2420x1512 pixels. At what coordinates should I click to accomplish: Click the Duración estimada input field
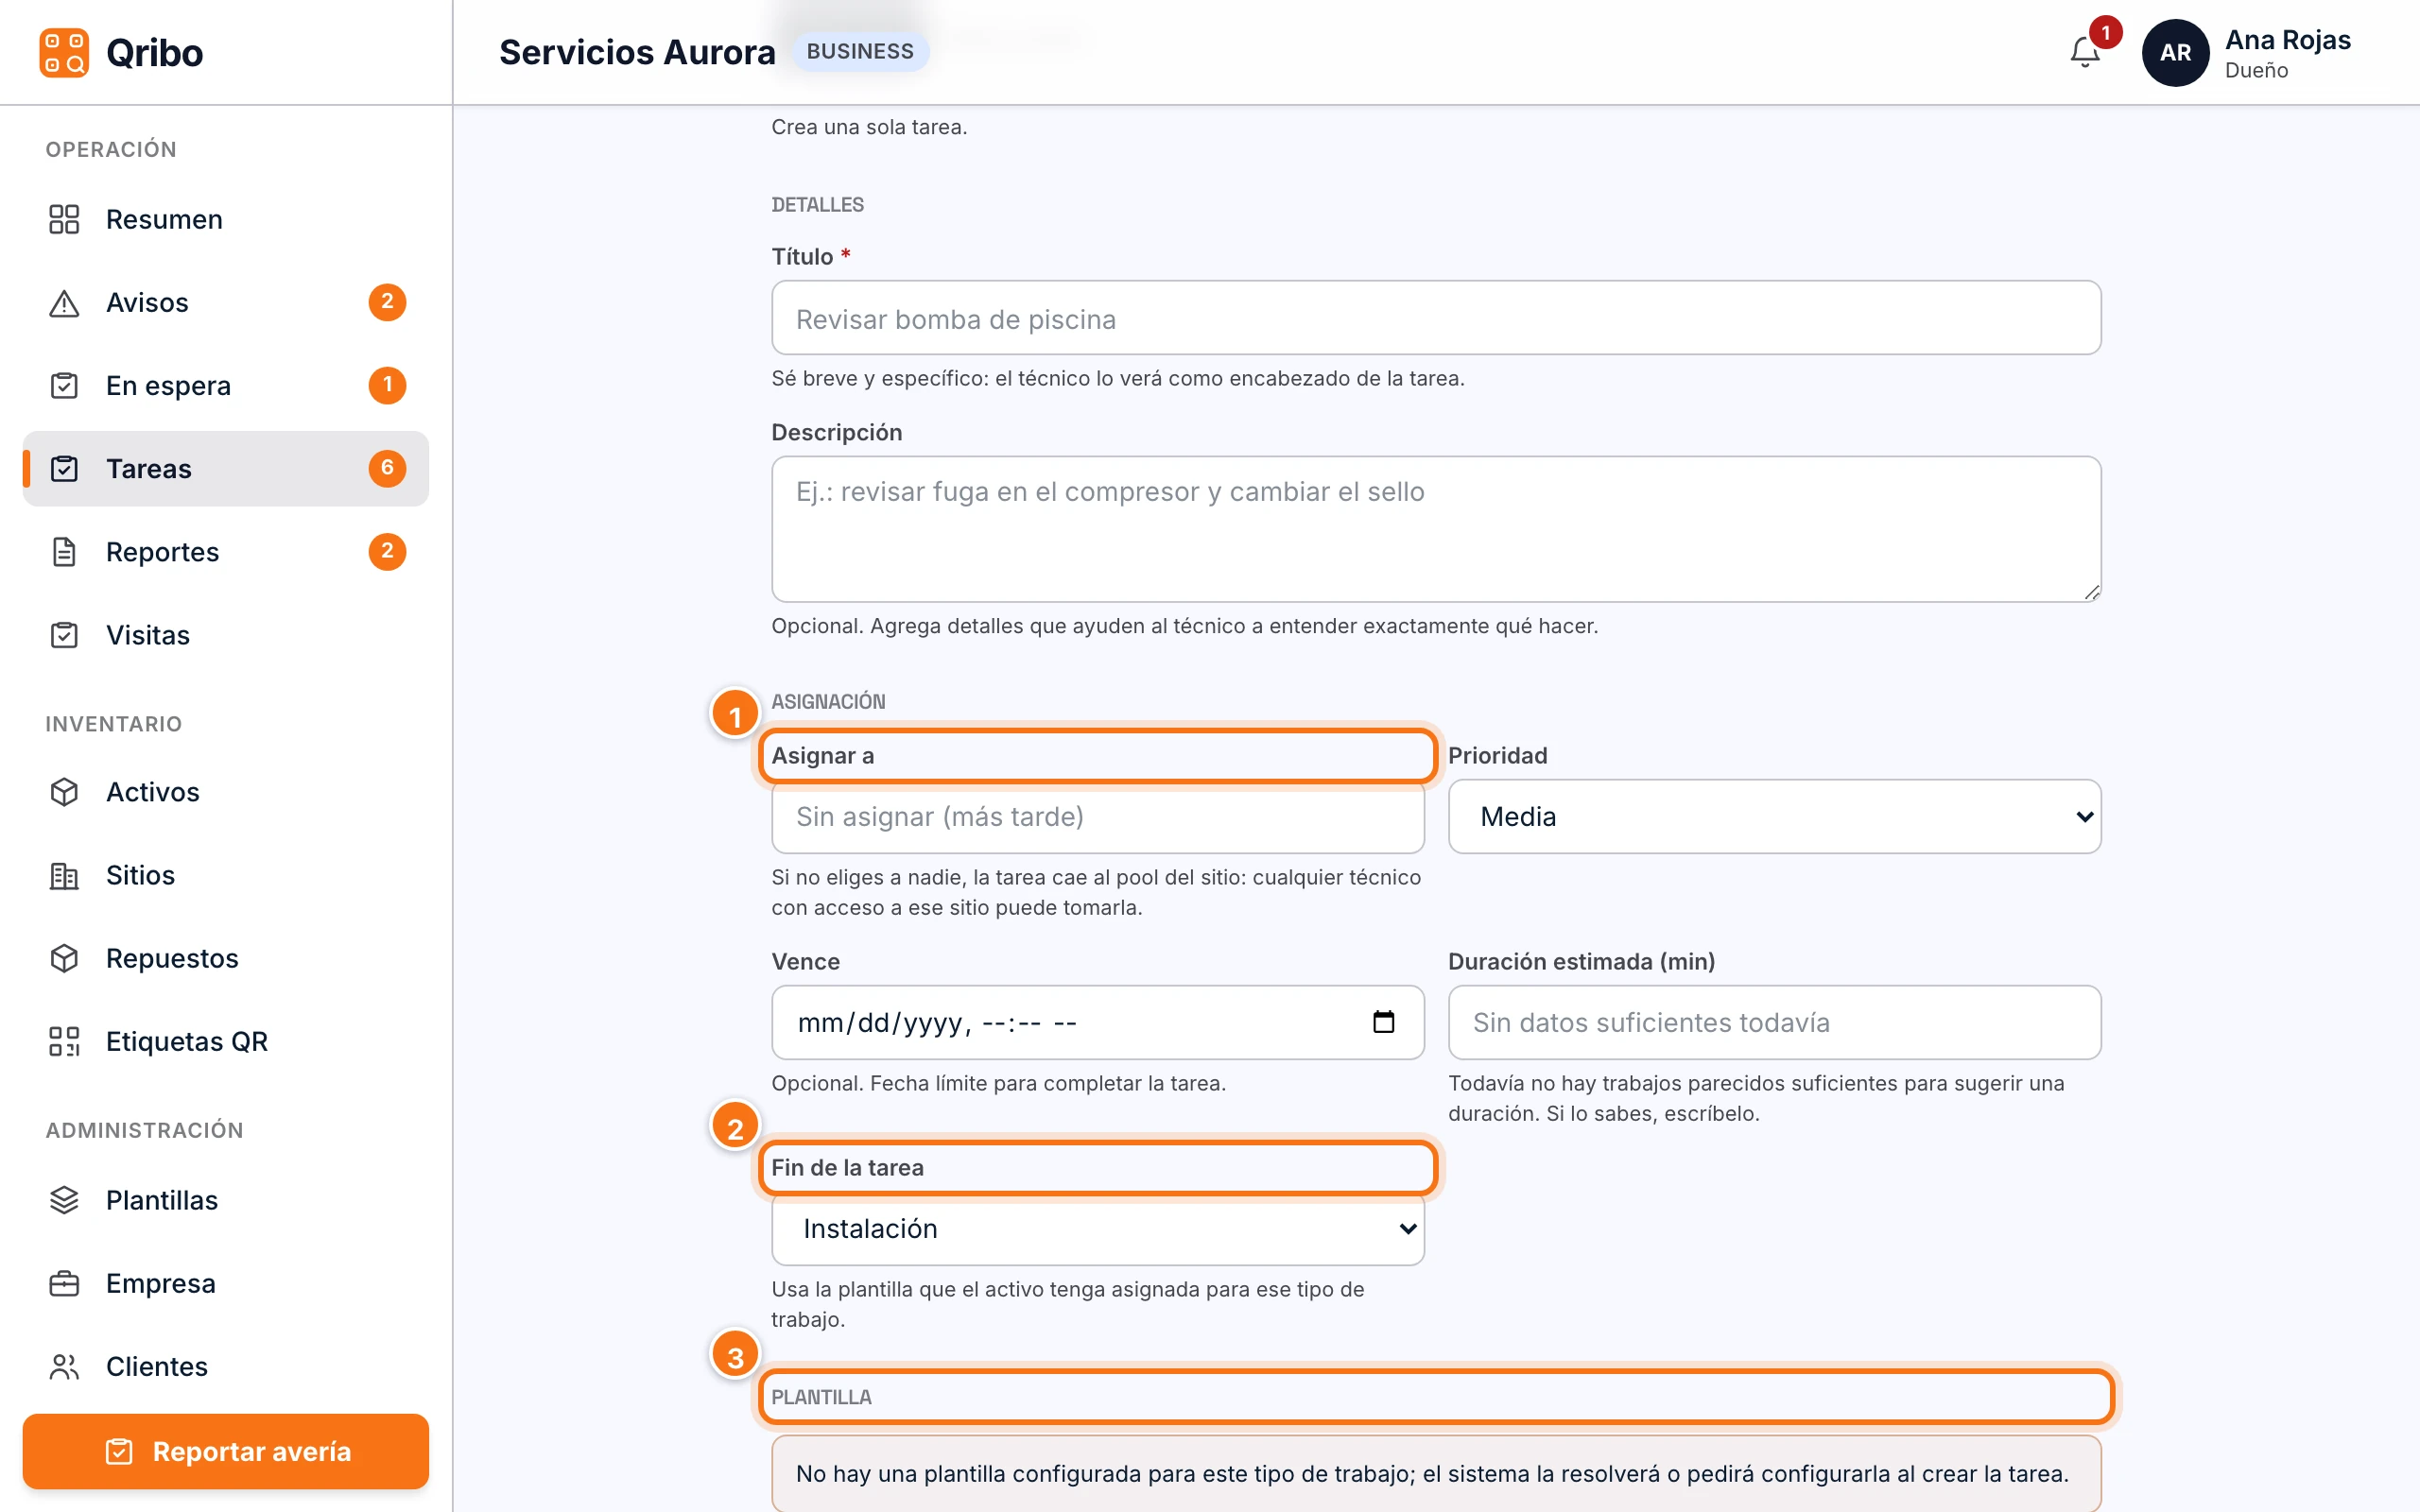[1774, 1022]
